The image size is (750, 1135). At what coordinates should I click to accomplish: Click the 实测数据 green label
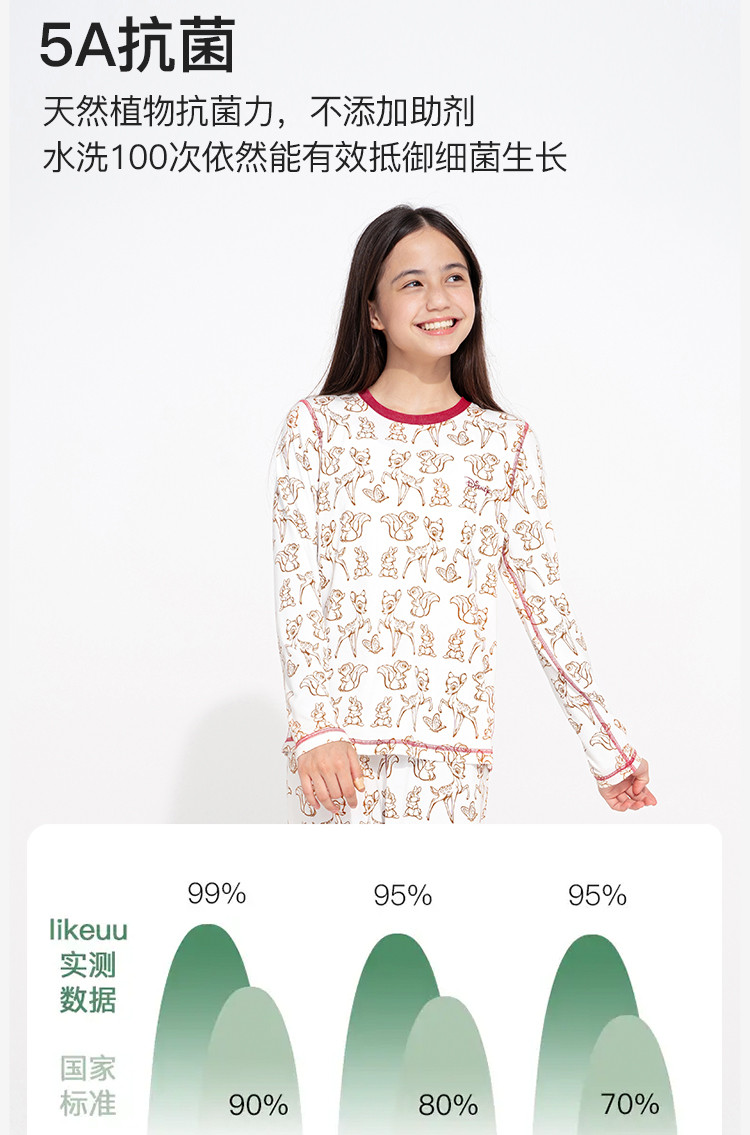tap(88, 982)
